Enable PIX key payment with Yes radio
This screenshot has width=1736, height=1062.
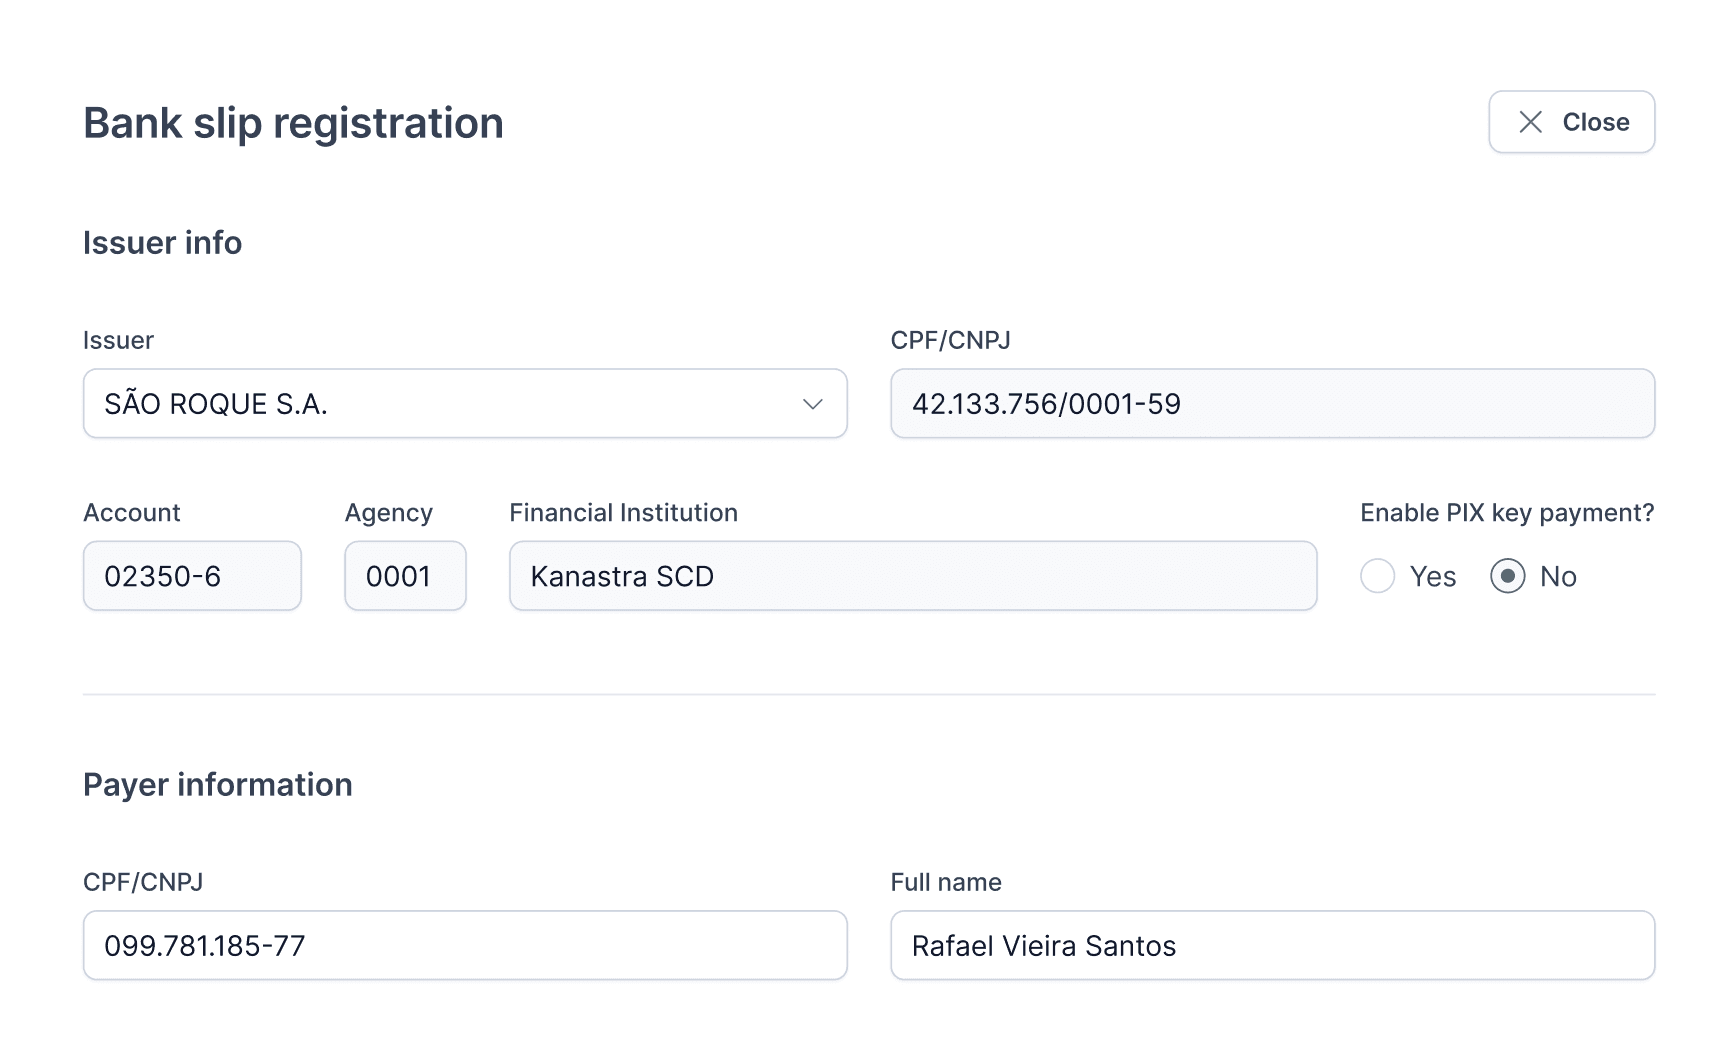[1377, 576]
